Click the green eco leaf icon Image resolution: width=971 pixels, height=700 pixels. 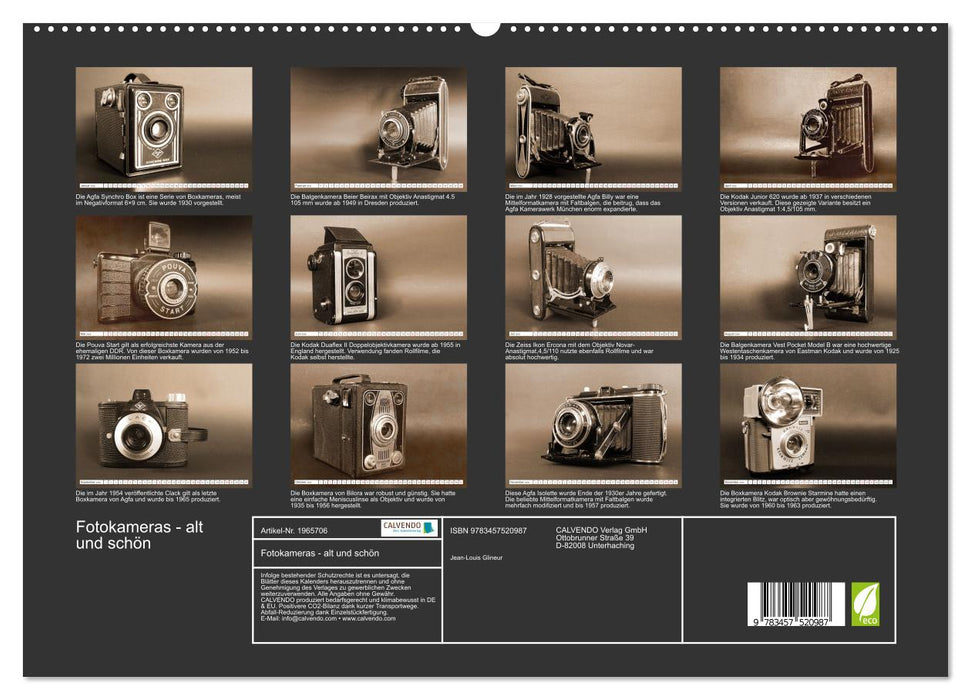(x=865, y=604)
